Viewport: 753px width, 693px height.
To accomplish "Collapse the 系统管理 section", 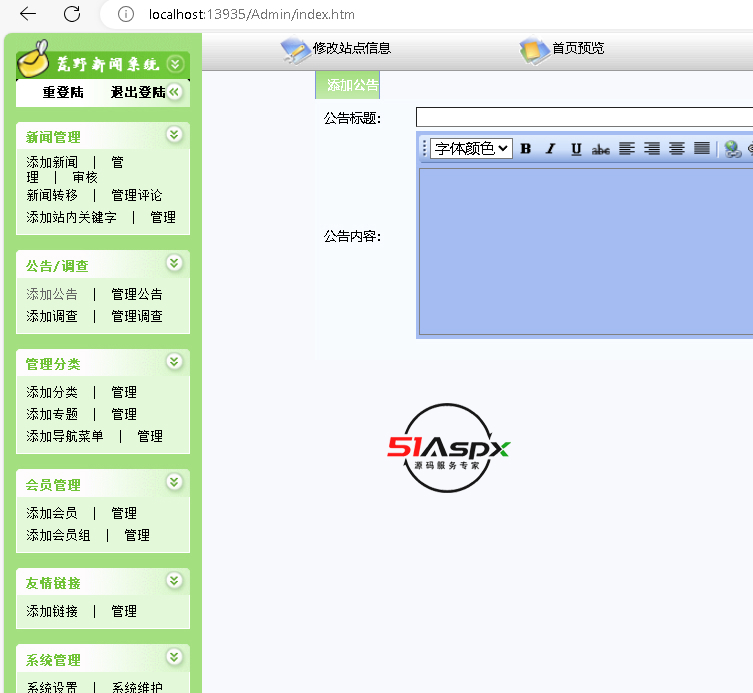I will pos(174,657).
